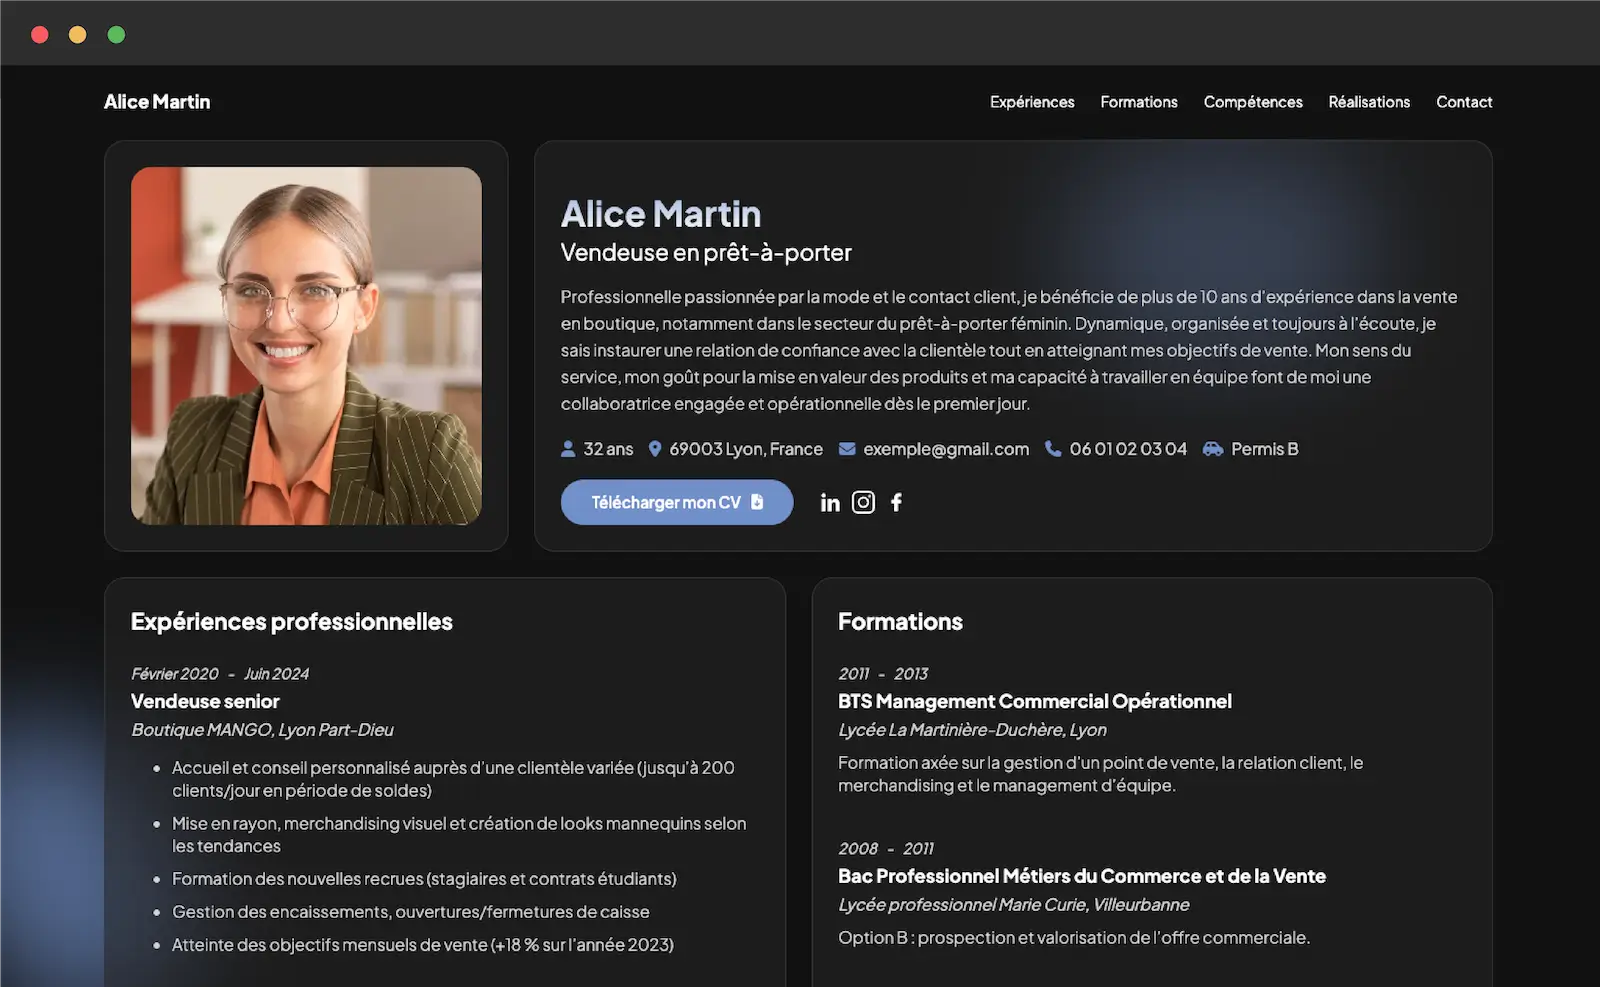This screenshot has height=987, width=1600.
Task: Click the person icon beside 32 ans
Action: click(568, 449)
